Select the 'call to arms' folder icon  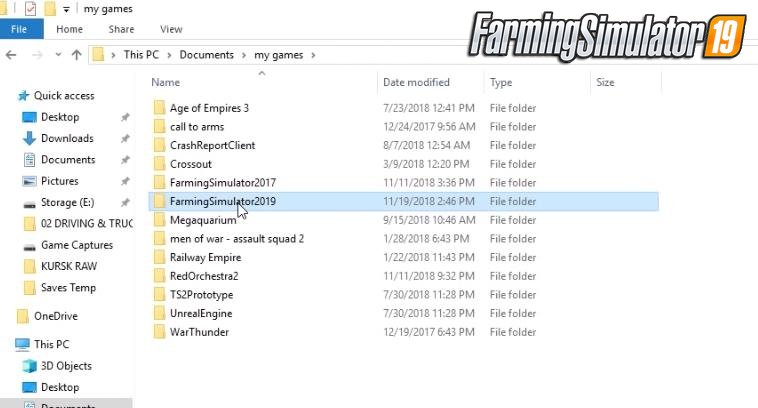[x=160, y=126]
